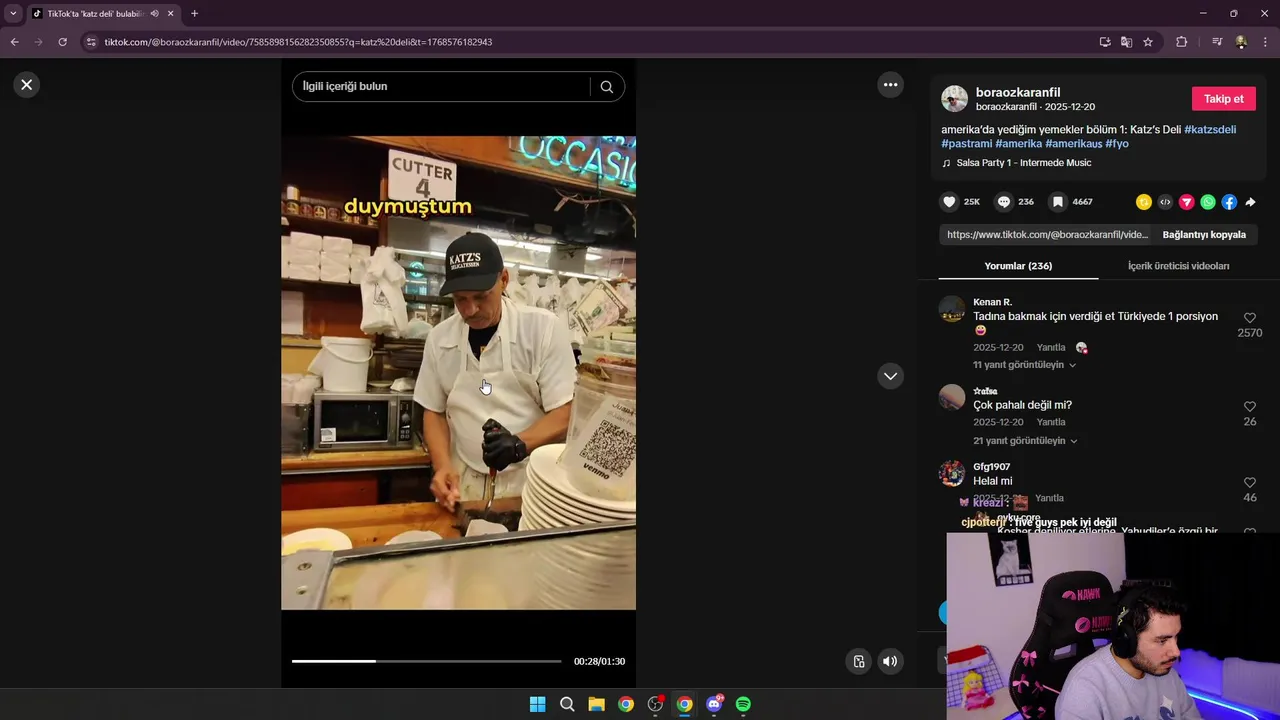Open Windows taskbar search

tap(567, 704)
